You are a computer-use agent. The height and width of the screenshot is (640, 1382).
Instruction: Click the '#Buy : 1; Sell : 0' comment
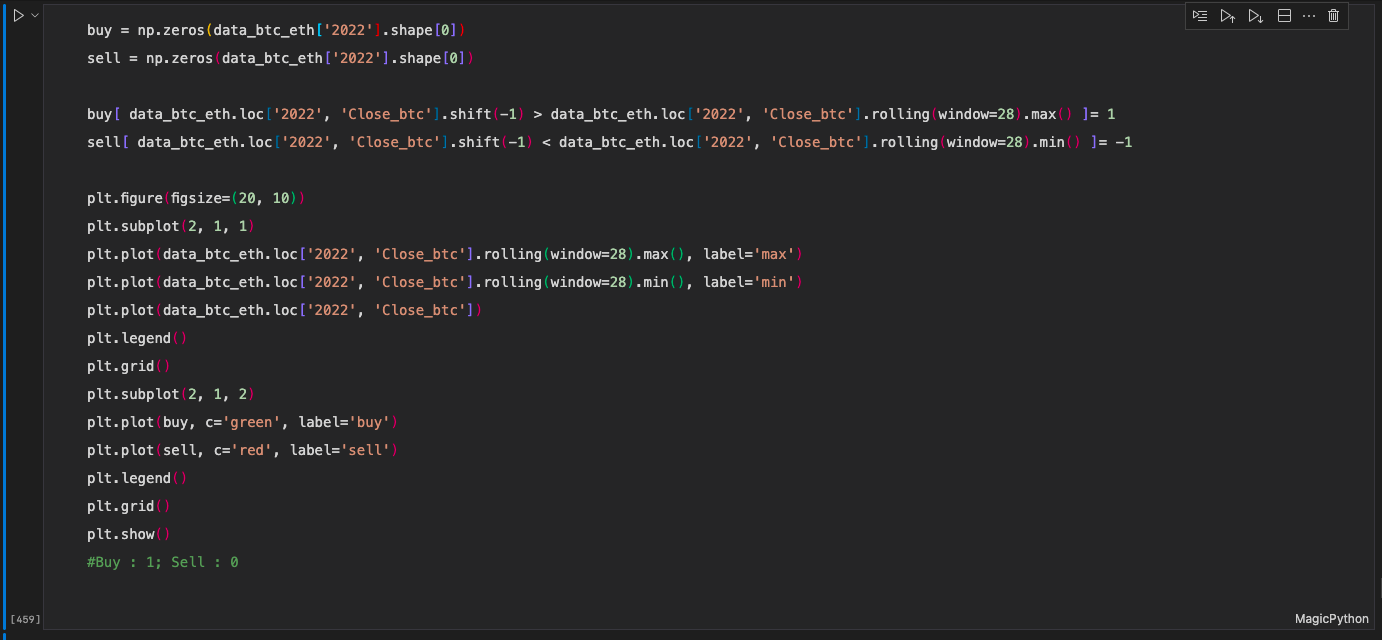click(163, 562)
